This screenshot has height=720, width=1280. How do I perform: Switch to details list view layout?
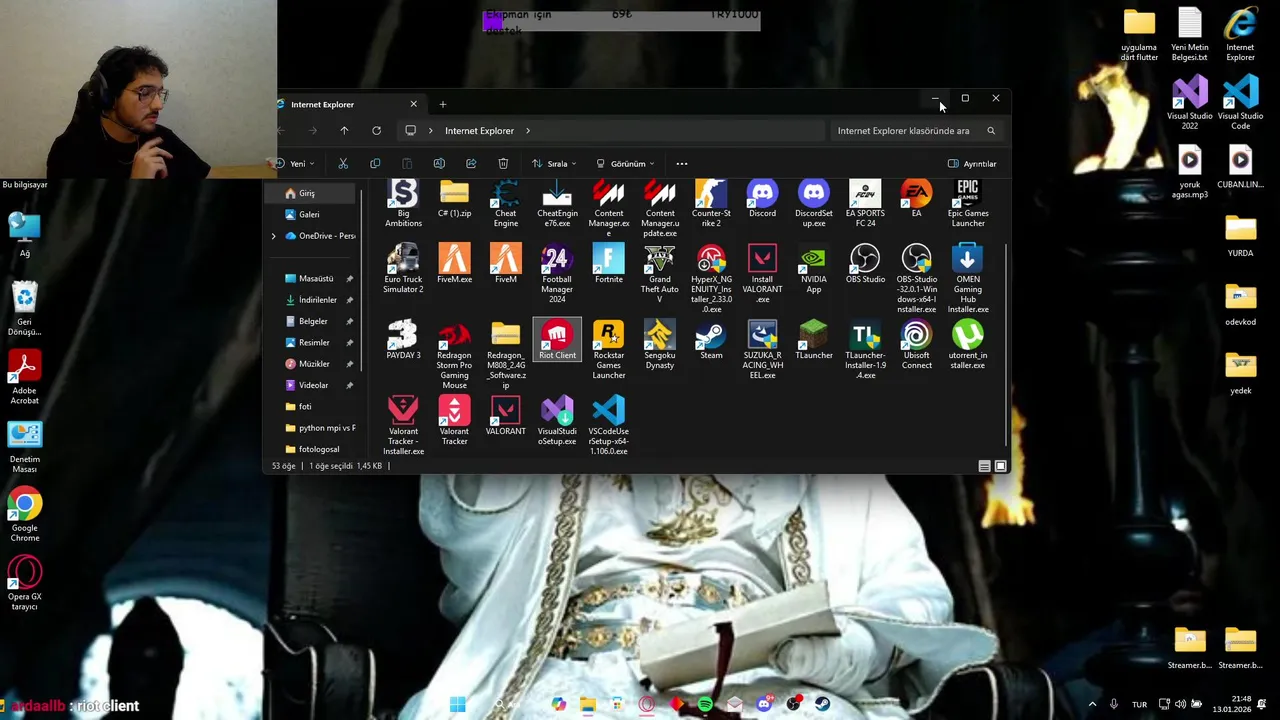pos(984,466)
